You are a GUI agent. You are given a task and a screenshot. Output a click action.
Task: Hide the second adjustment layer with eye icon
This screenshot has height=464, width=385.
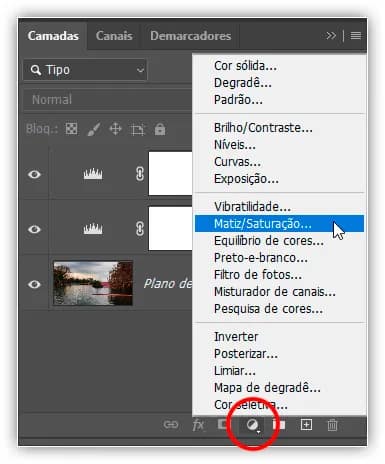coord(34,229)
